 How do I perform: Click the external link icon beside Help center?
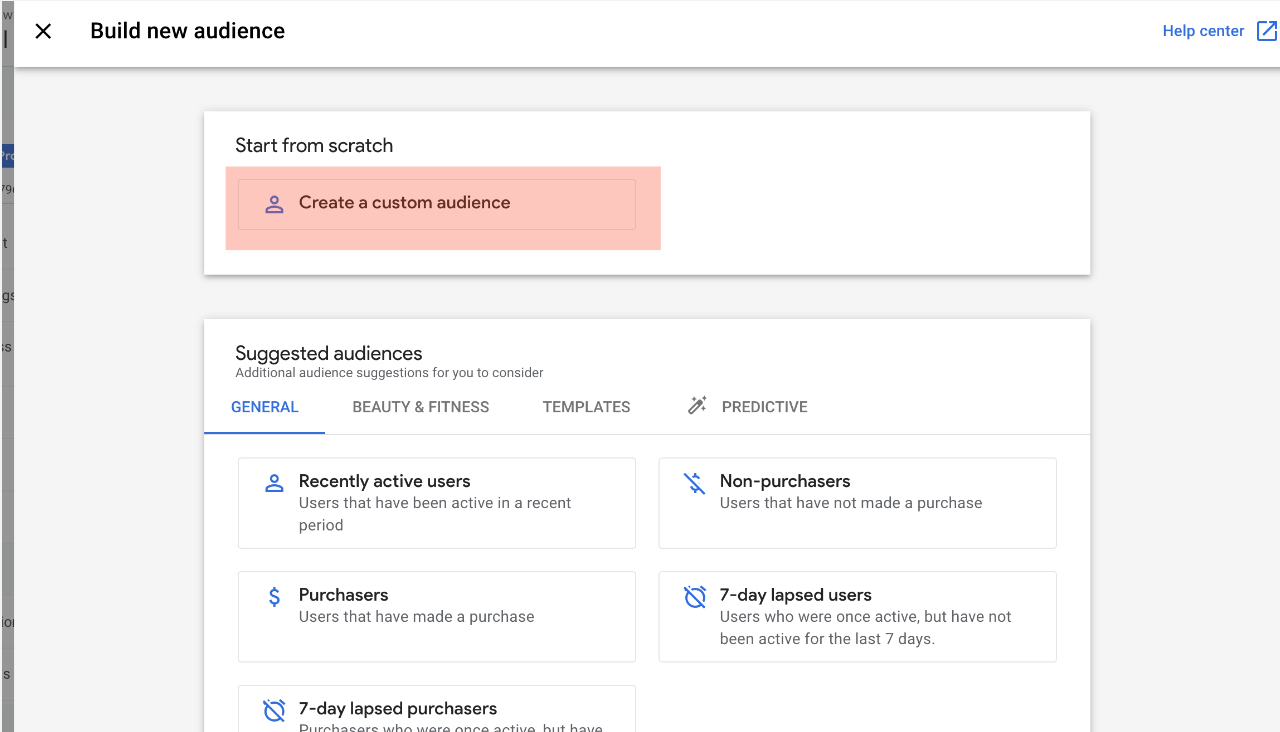tap(1266, 31)
